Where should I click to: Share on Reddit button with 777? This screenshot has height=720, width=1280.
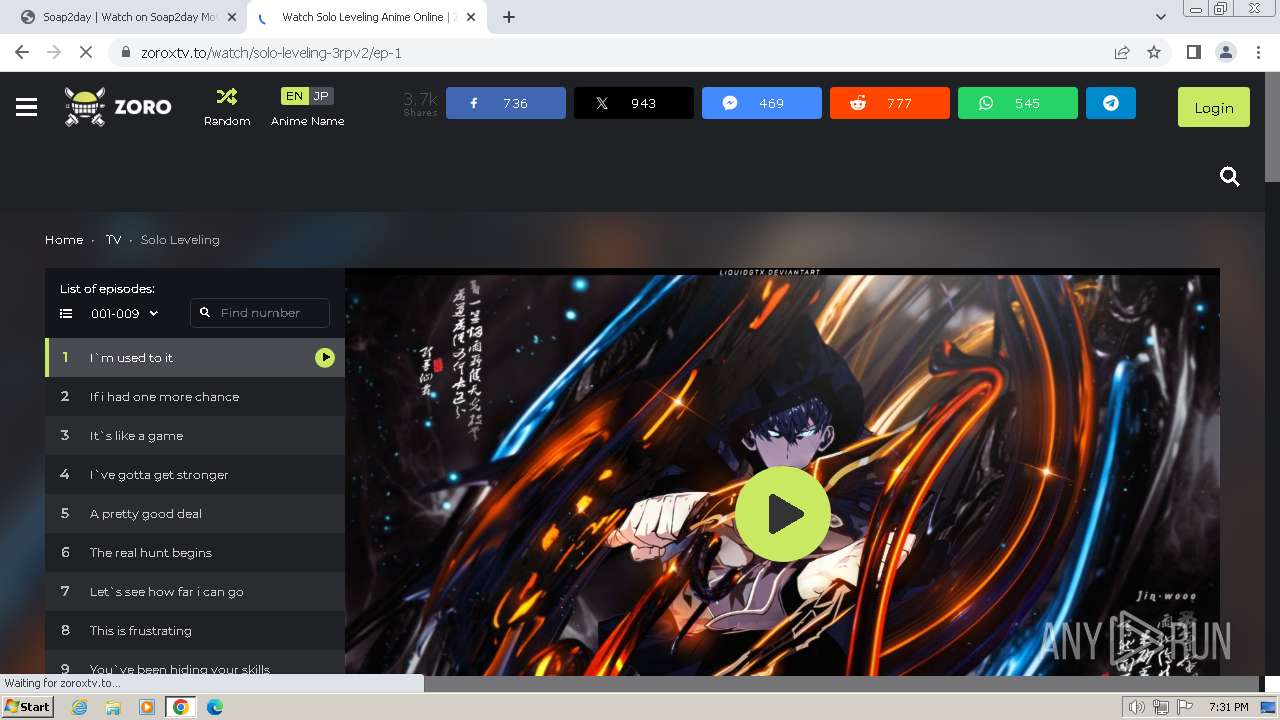tap(890, 103)
